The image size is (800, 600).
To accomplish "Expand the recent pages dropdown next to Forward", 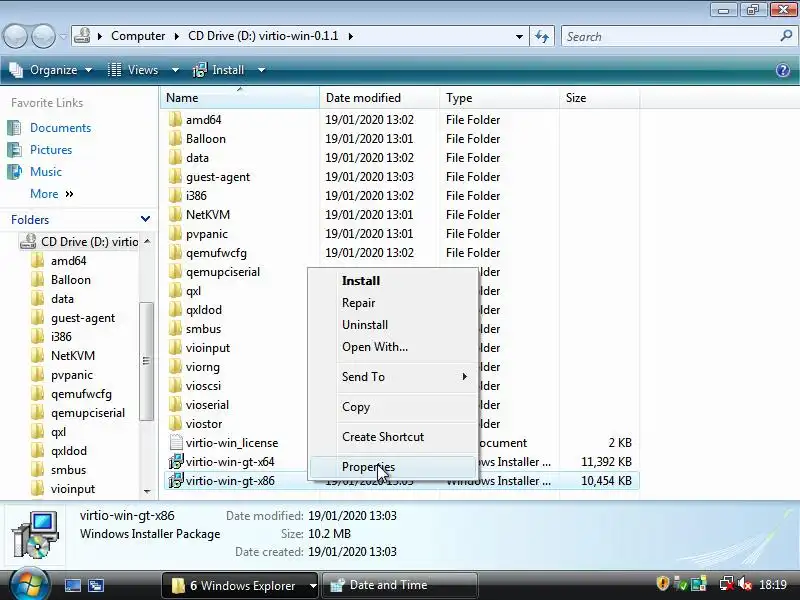I will point(63,36).
